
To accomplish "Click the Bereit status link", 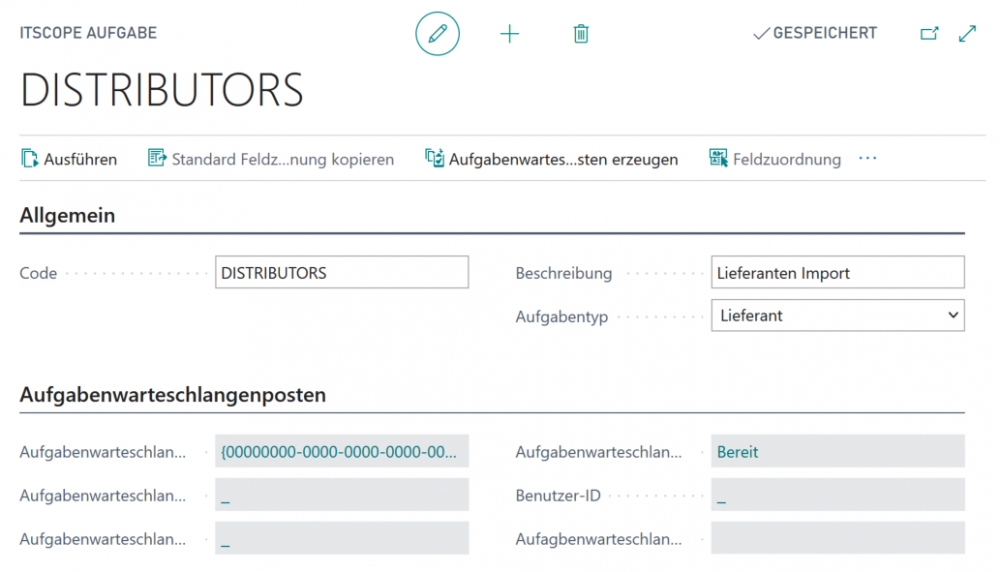I will tap(738, 452).
